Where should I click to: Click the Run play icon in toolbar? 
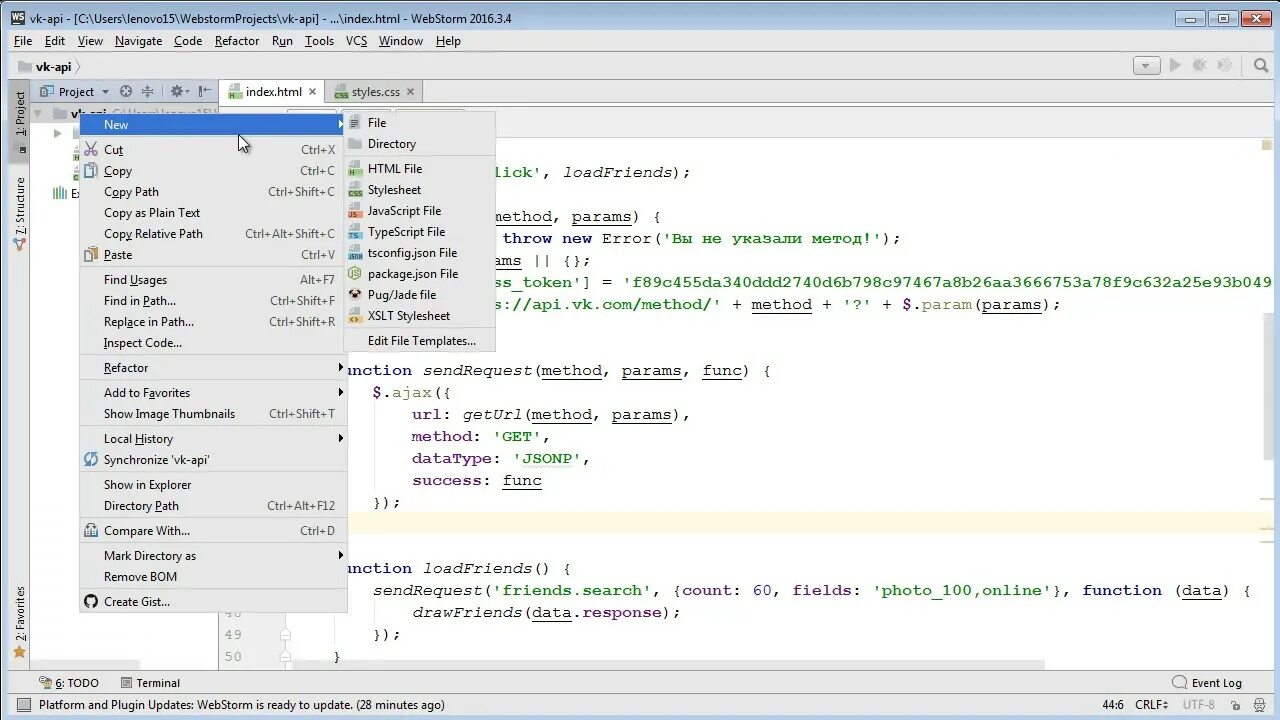tap(1175, 65)
